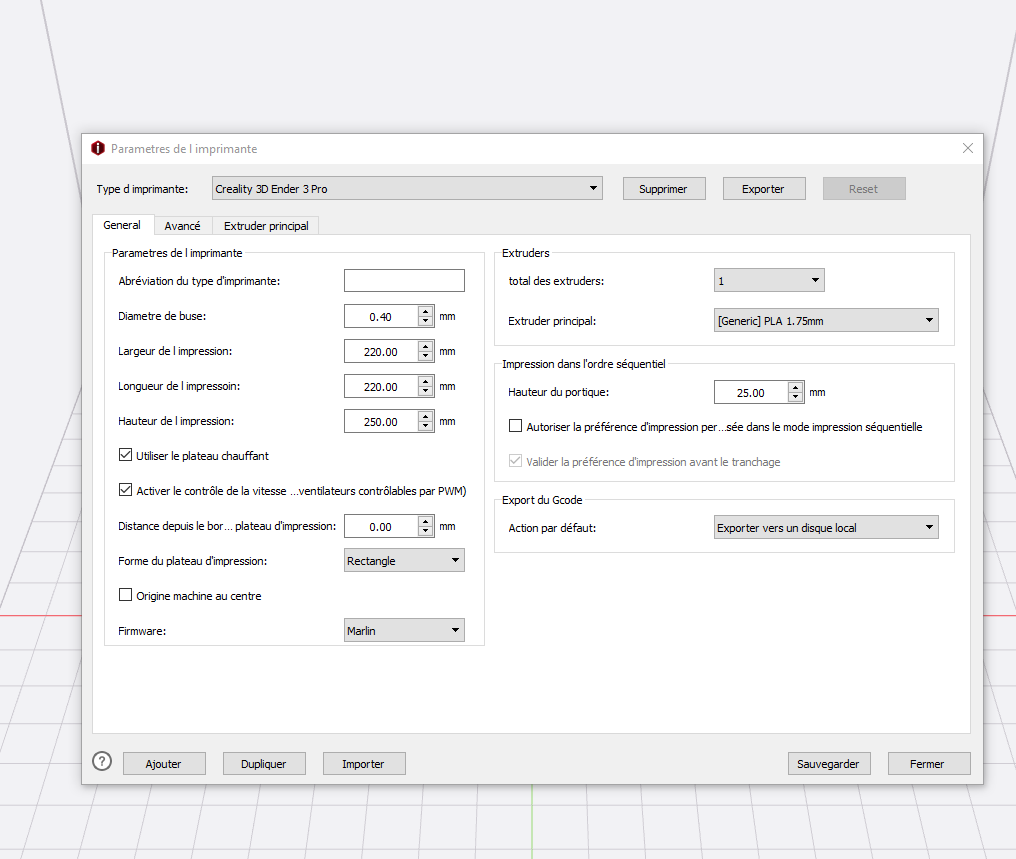1016x859 pixels.
Task: Uncheck Utiliser le plateau chauffant
Action: pyautogui.click(x=125, y=455)
